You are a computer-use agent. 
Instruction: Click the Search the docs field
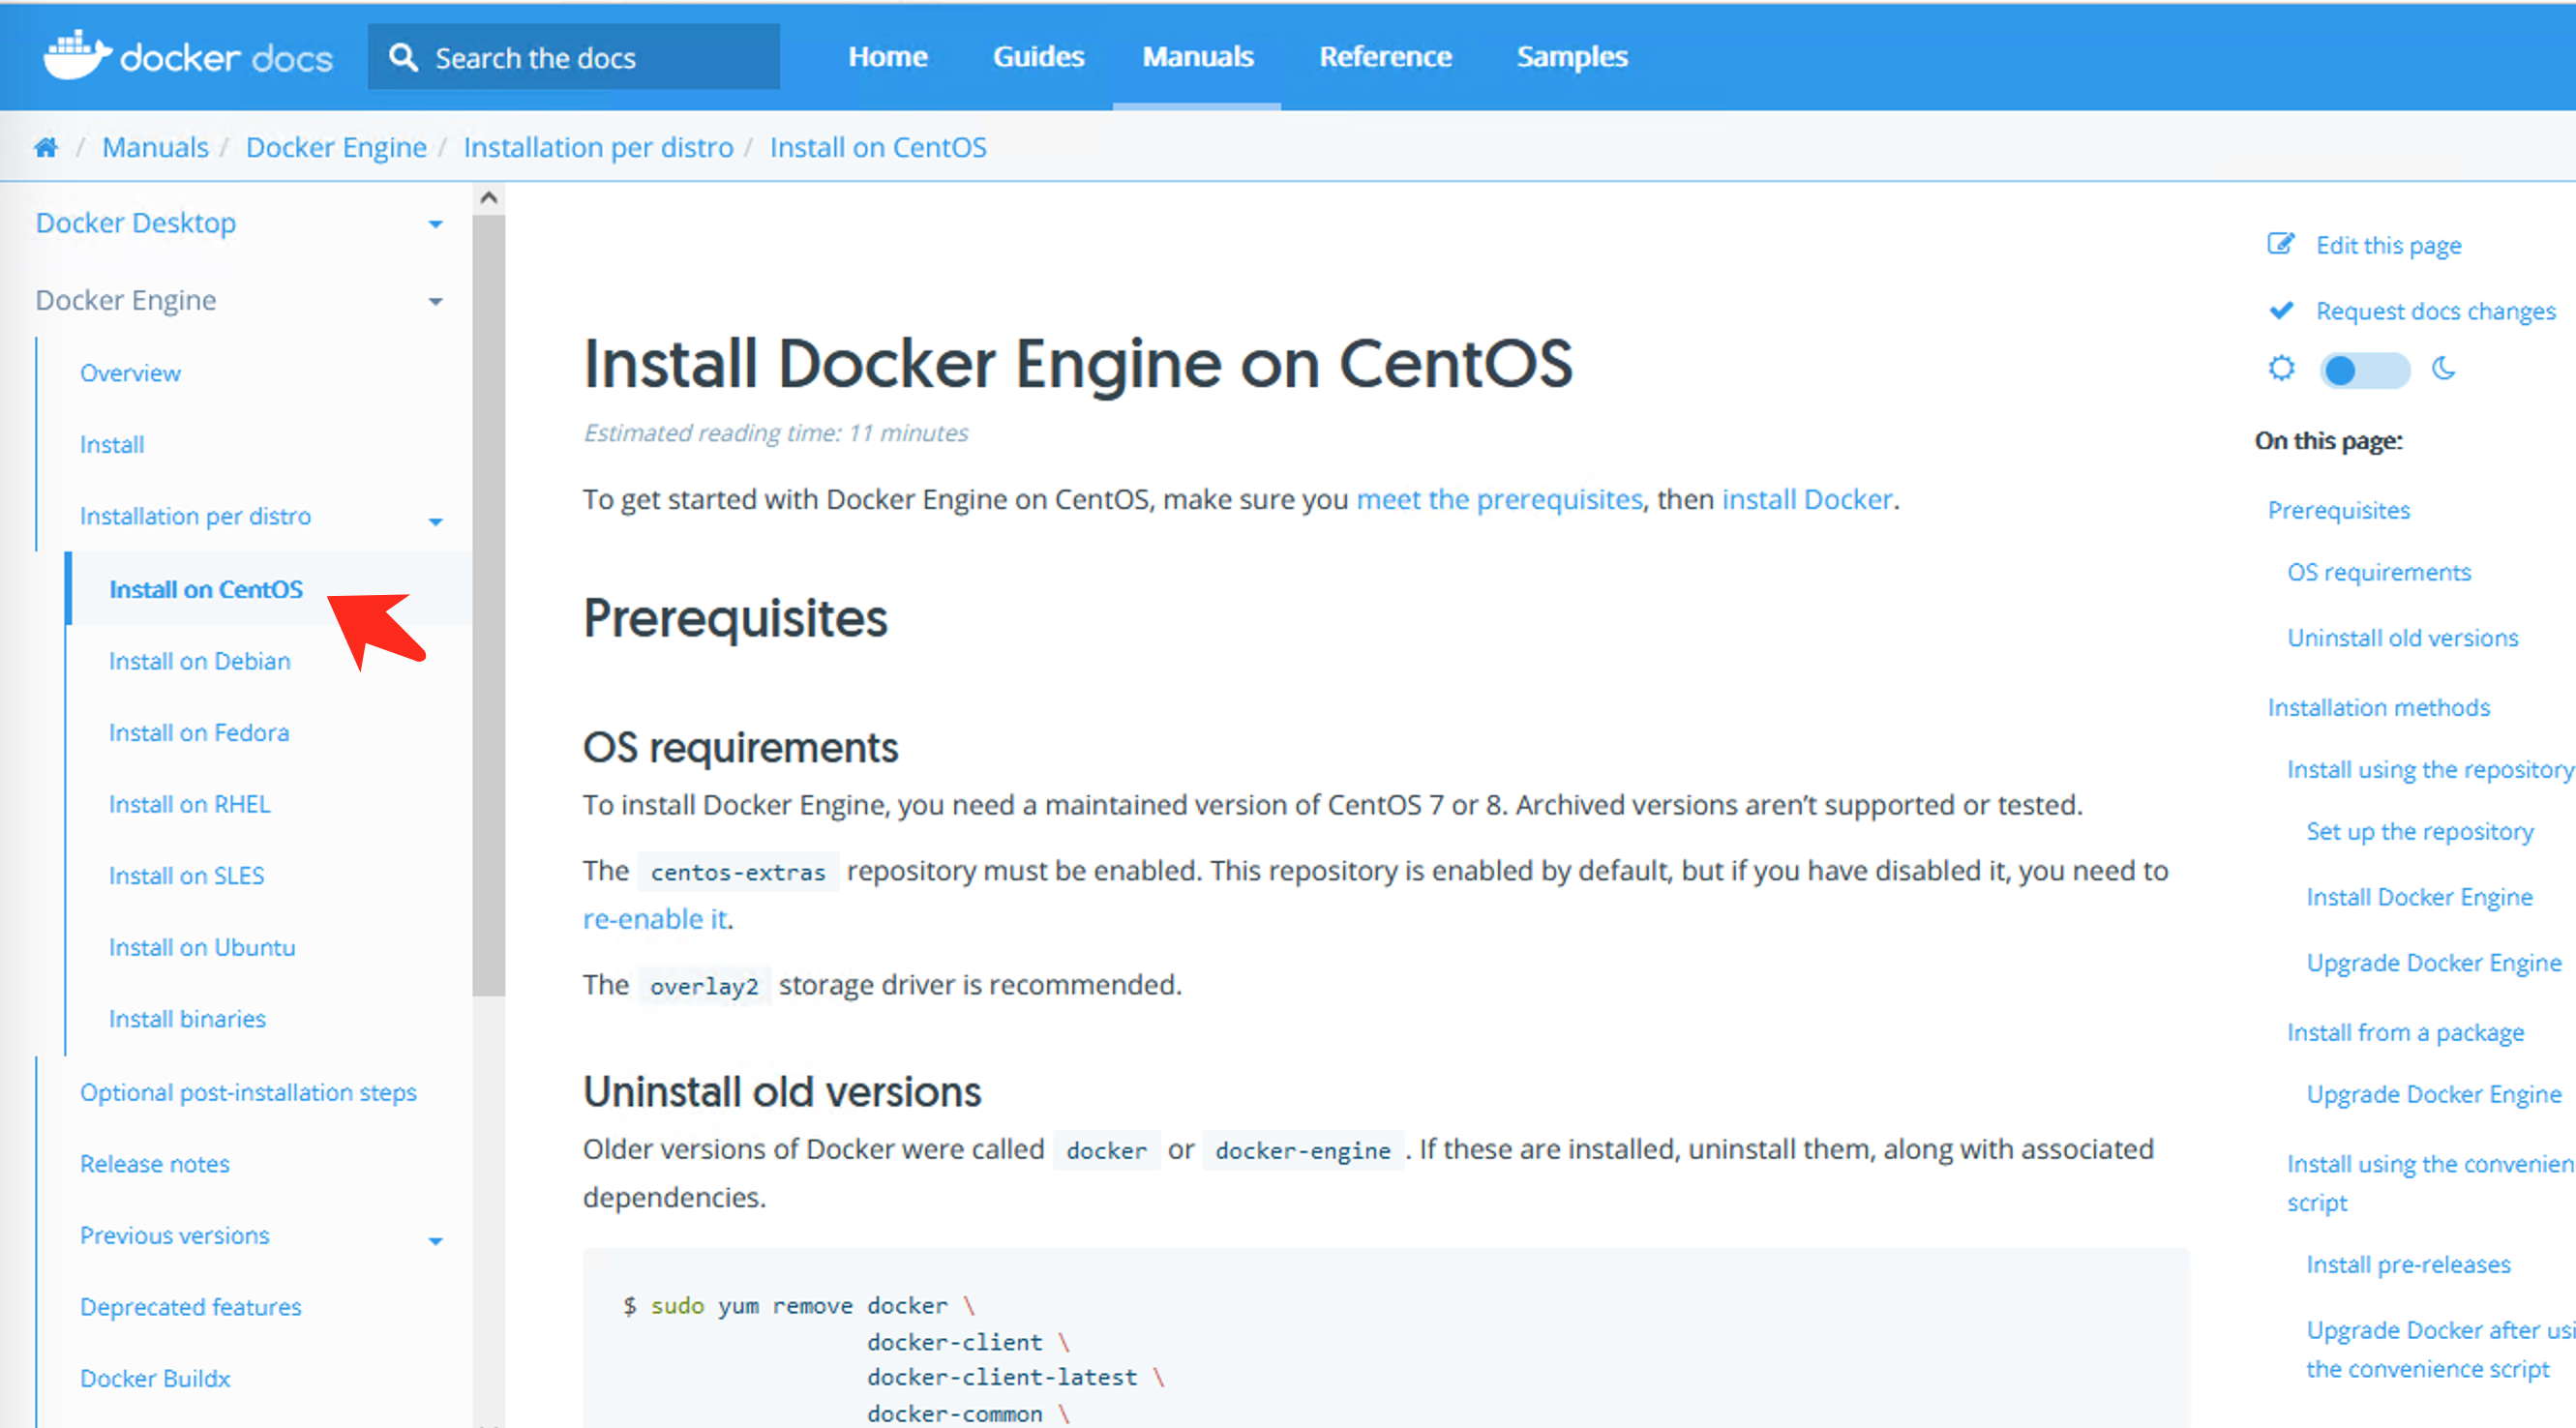(573, 57)
